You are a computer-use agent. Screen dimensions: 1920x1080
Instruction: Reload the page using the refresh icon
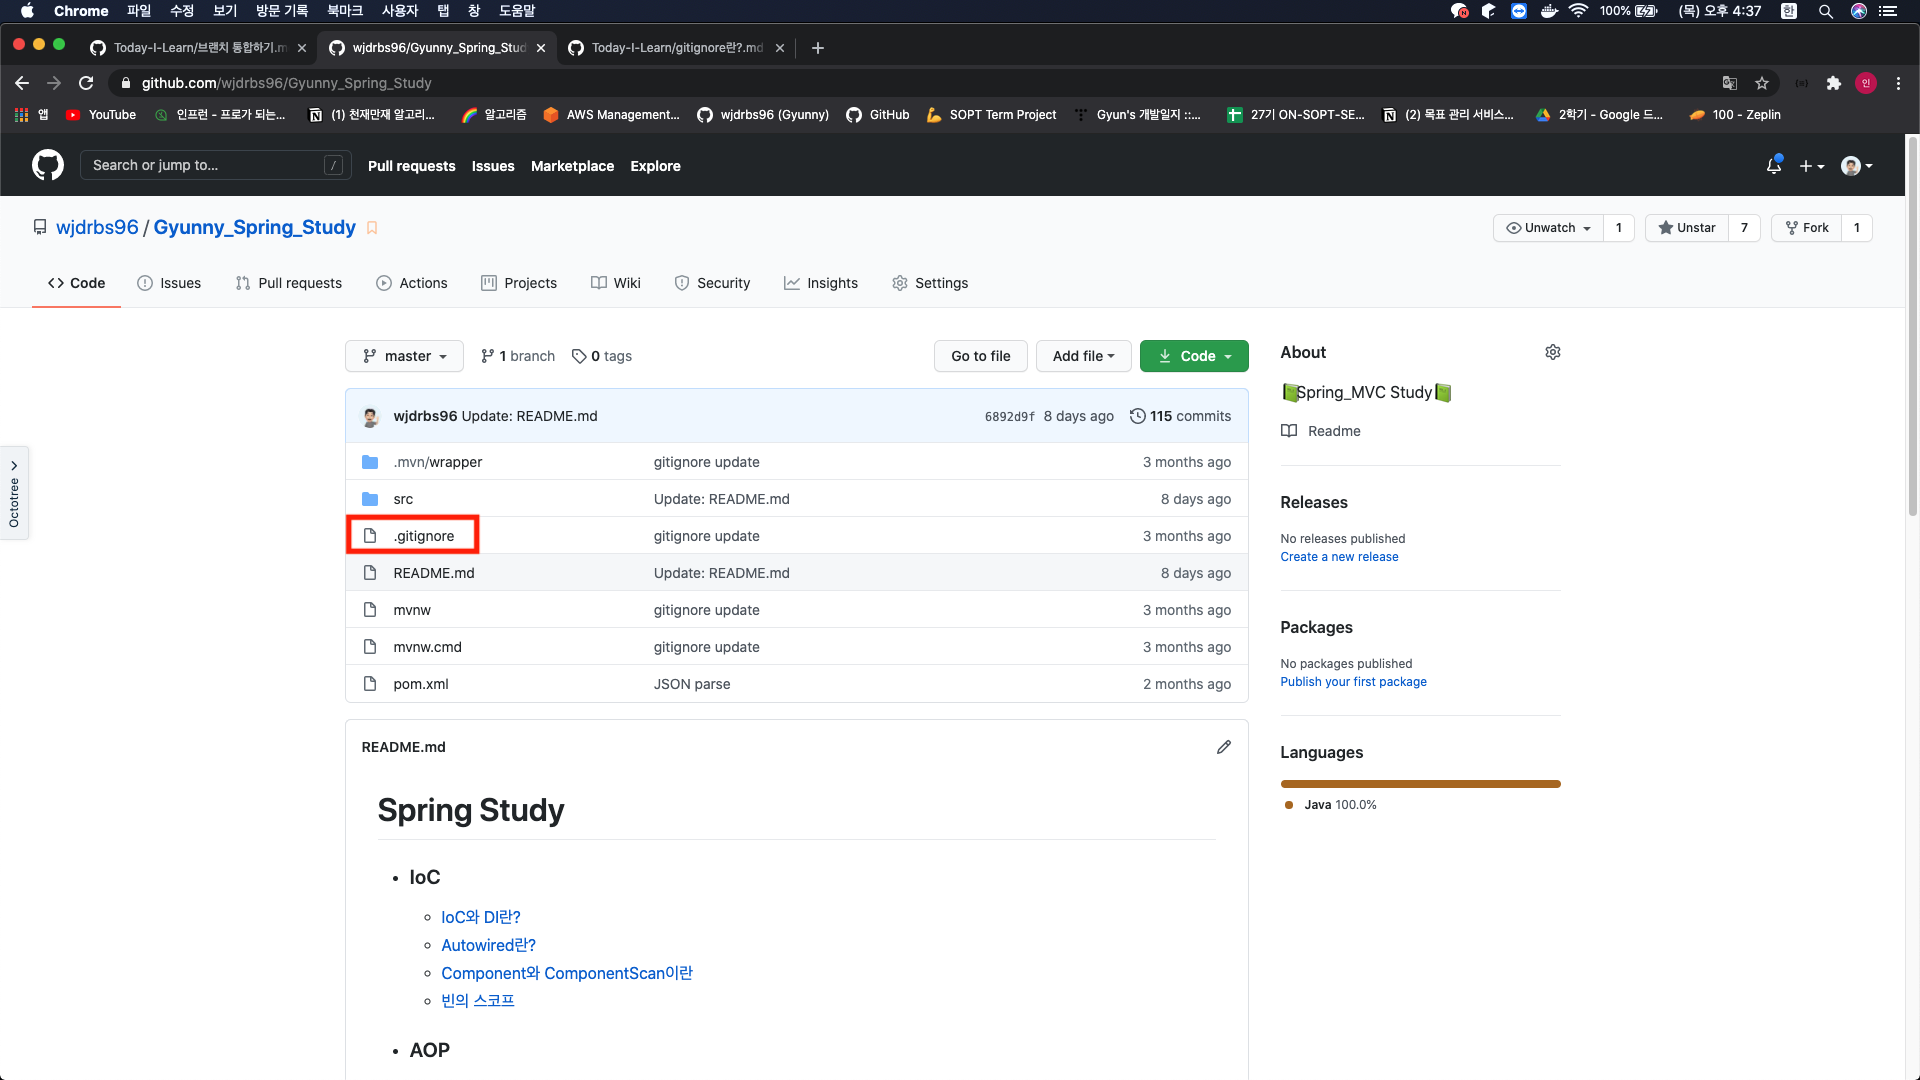(86, 83)
